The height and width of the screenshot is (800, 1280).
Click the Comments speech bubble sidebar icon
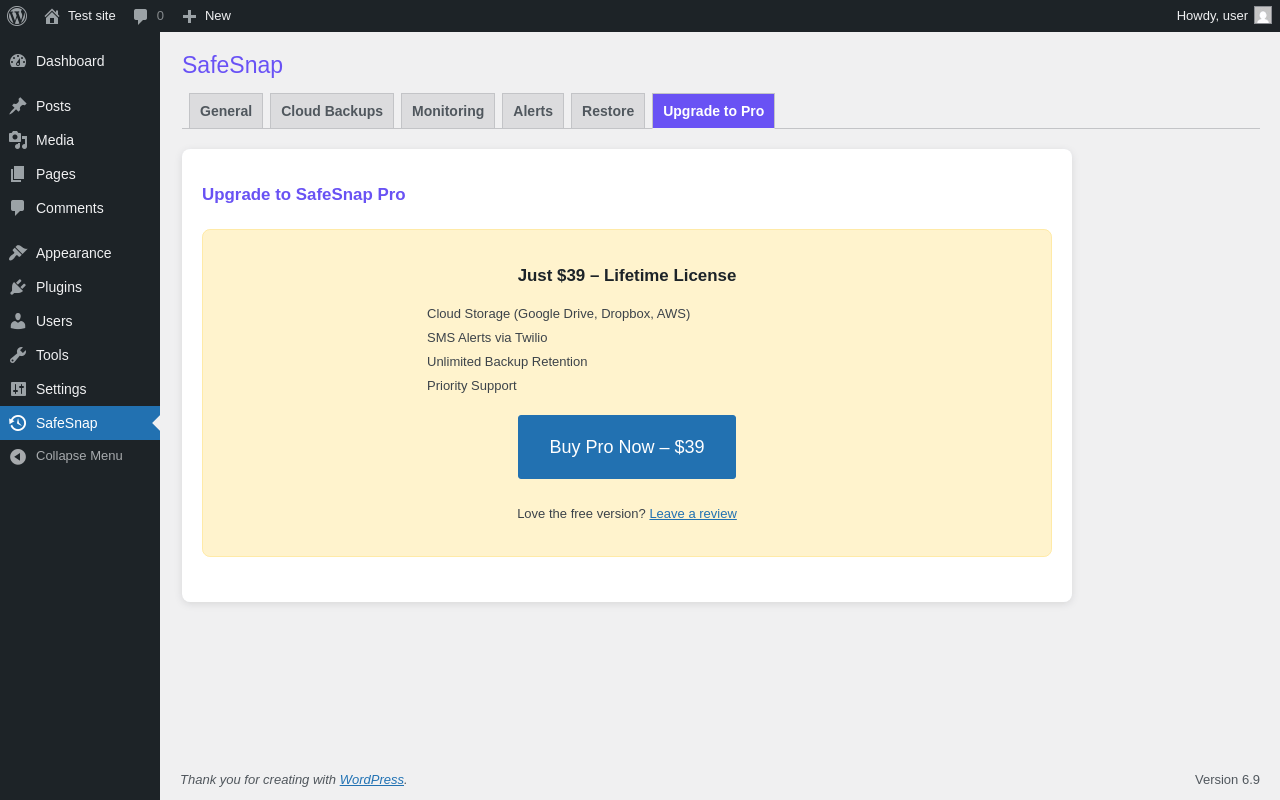click(x=18, y=208)
